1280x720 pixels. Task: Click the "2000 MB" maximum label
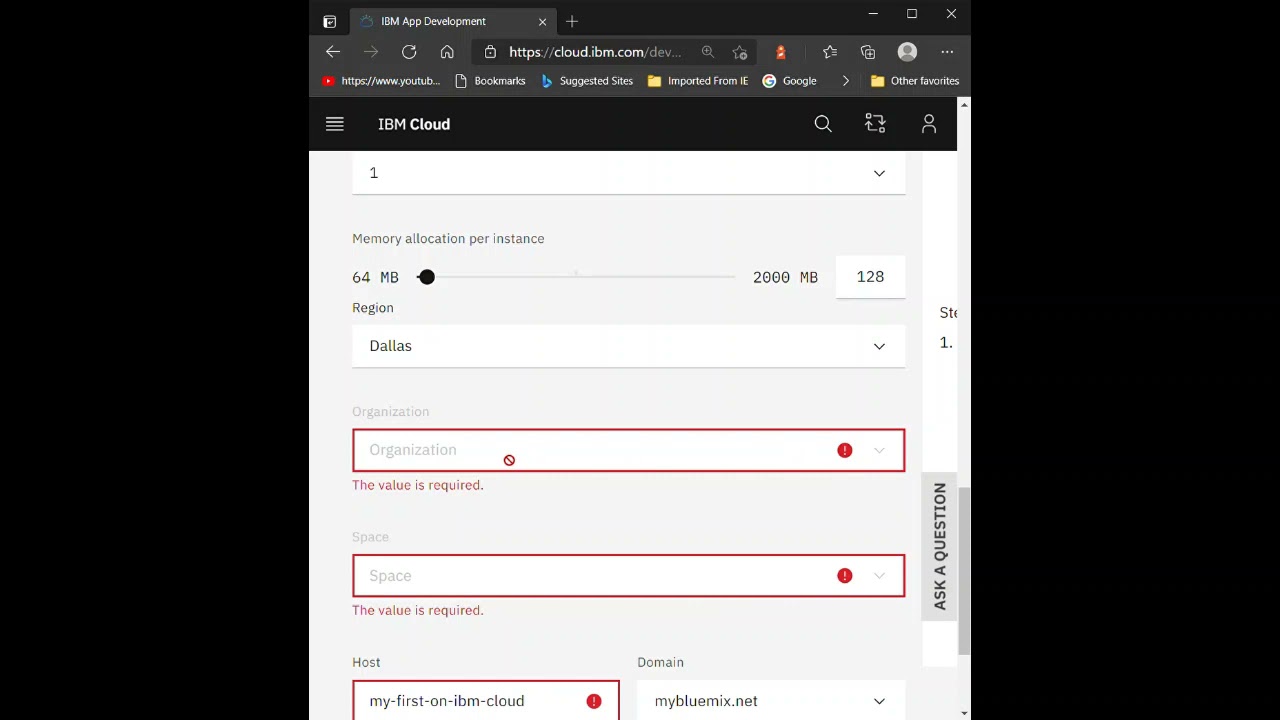click(x=785, y=277)
